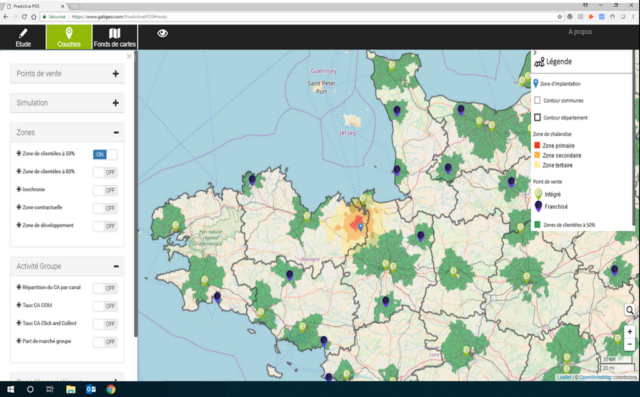Click the eye visibility icon in top bar
Screen dimensions: 640x397
(162, 33)
